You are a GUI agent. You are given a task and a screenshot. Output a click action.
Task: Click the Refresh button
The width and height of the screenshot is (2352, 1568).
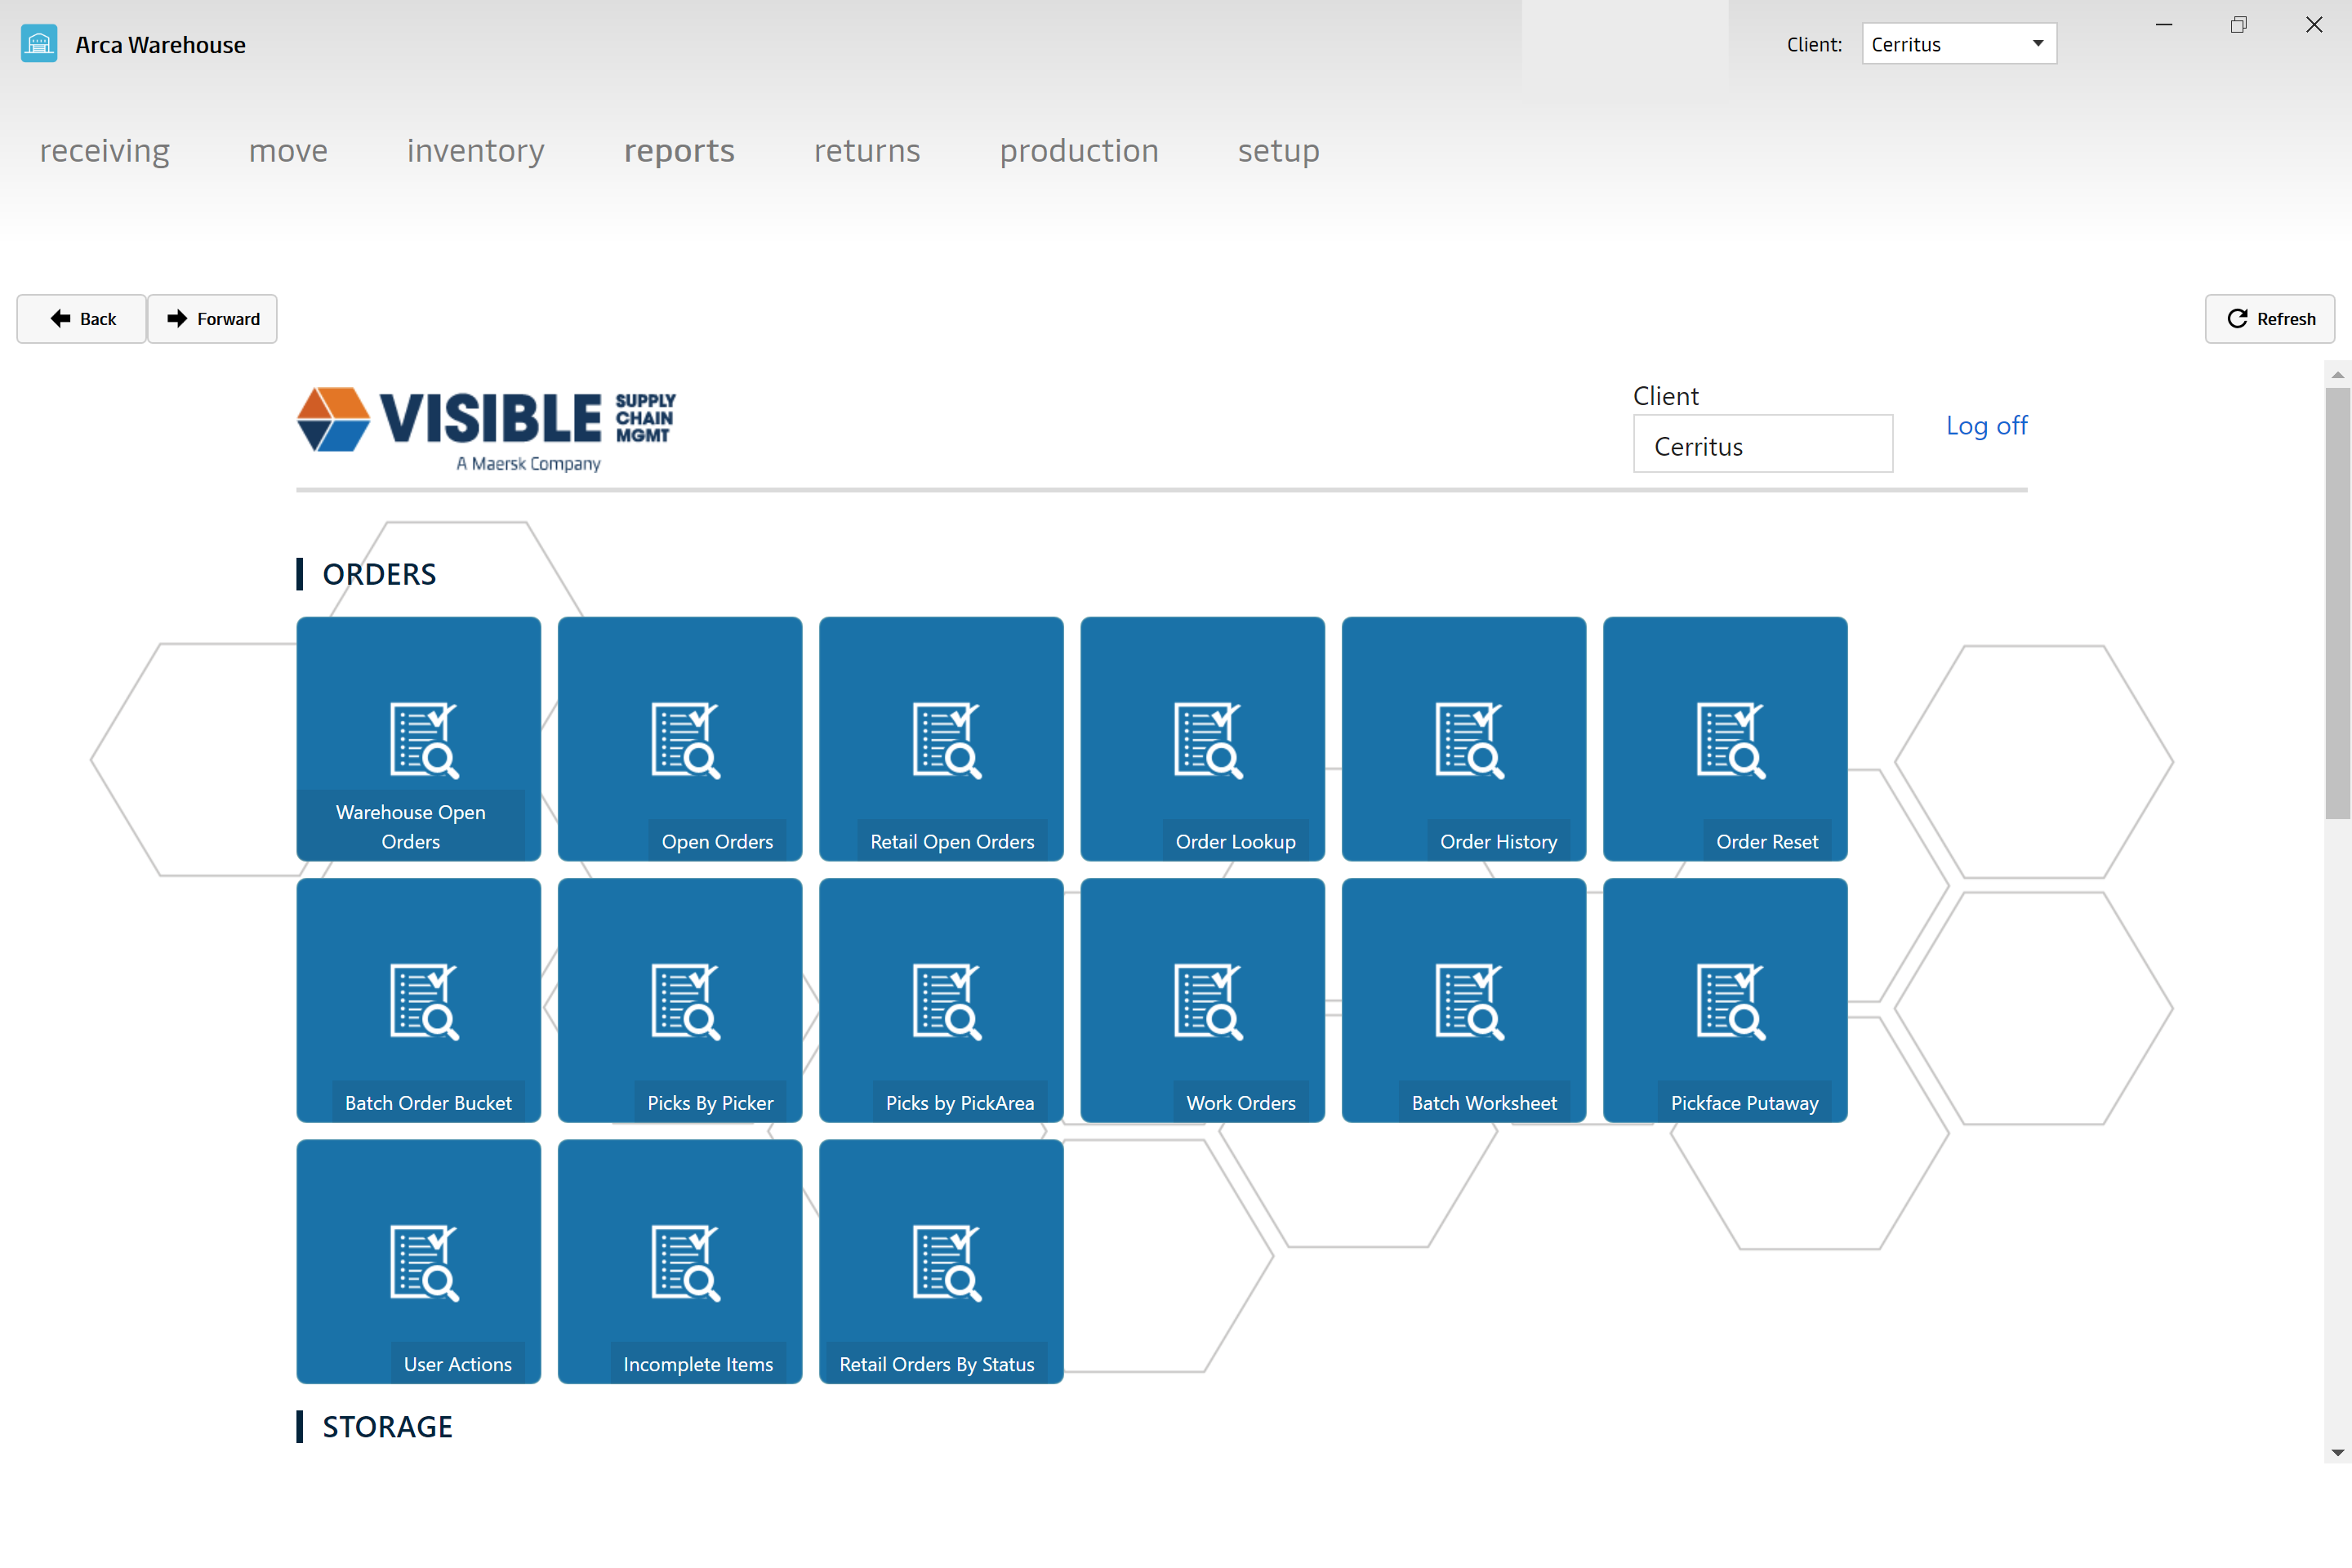click(2275, 318)
